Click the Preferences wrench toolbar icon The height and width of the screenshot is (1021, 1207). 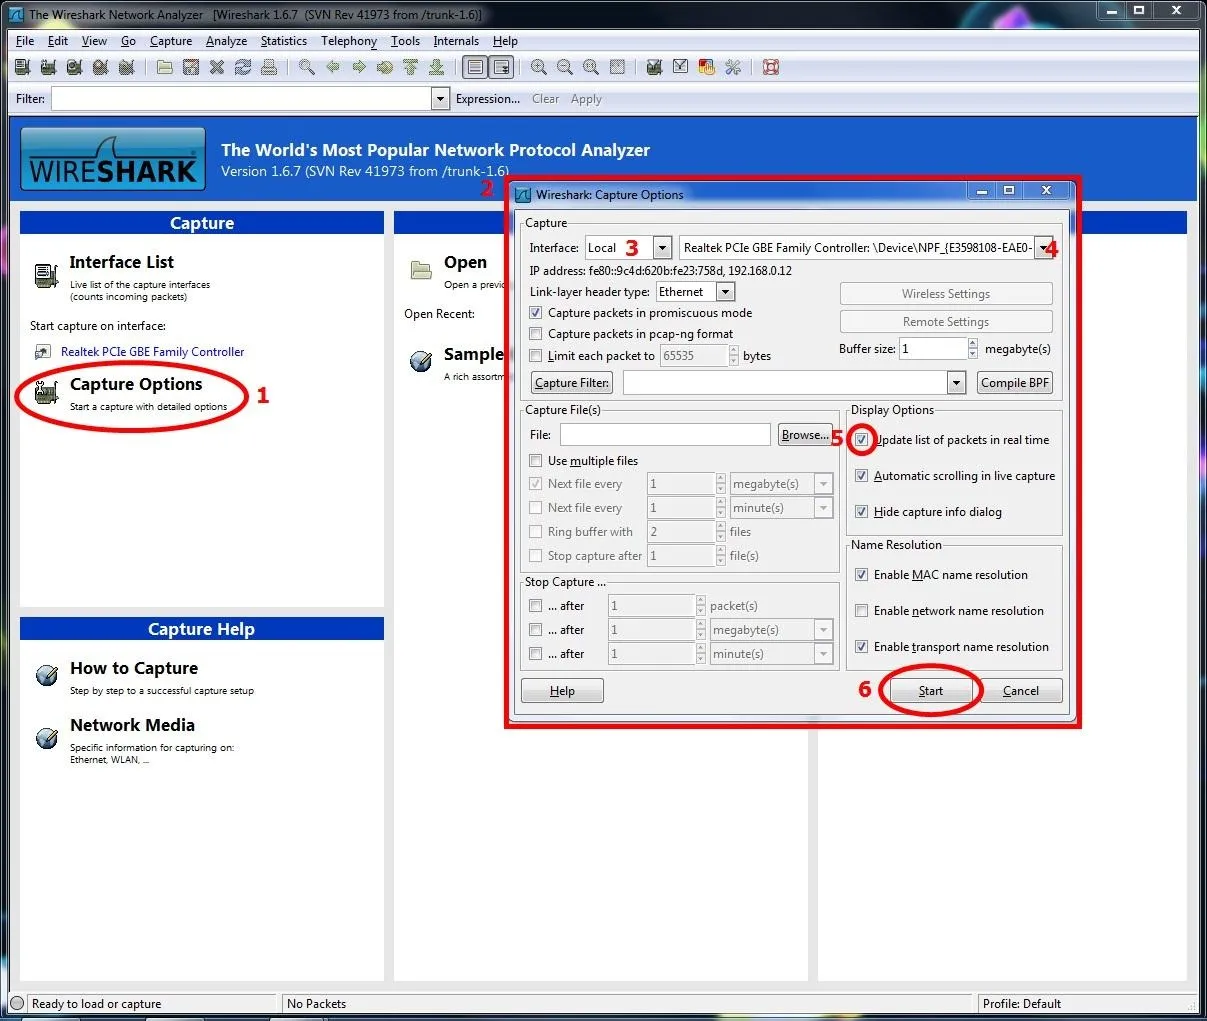click(x=733, y=67)
